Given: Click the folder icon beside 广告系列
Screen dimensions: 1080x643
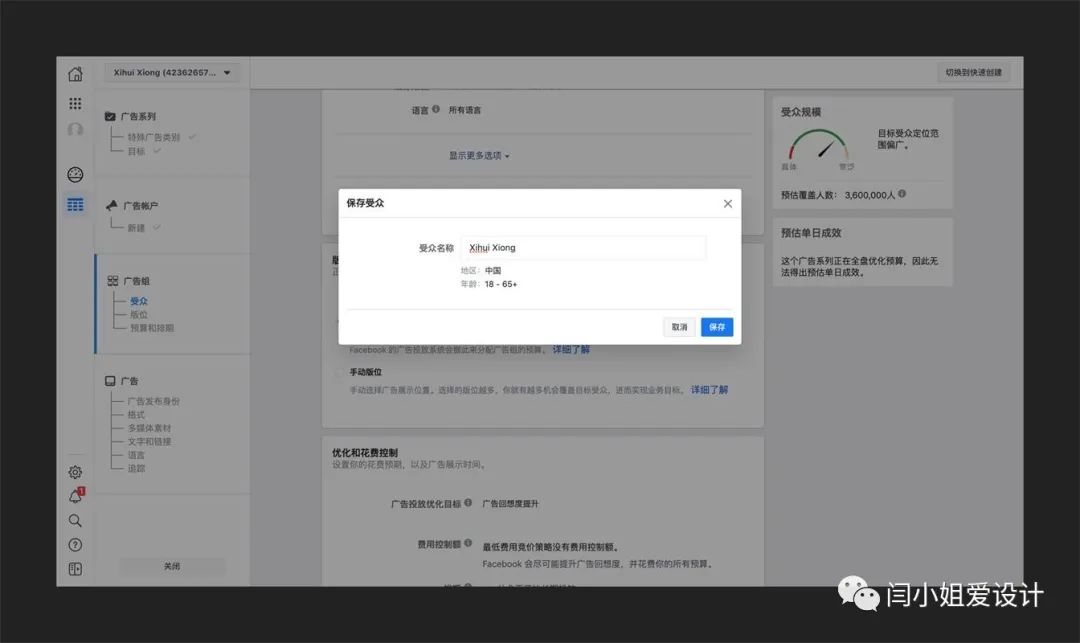Looking at the screenshot, I should click(x=110, y=116).
